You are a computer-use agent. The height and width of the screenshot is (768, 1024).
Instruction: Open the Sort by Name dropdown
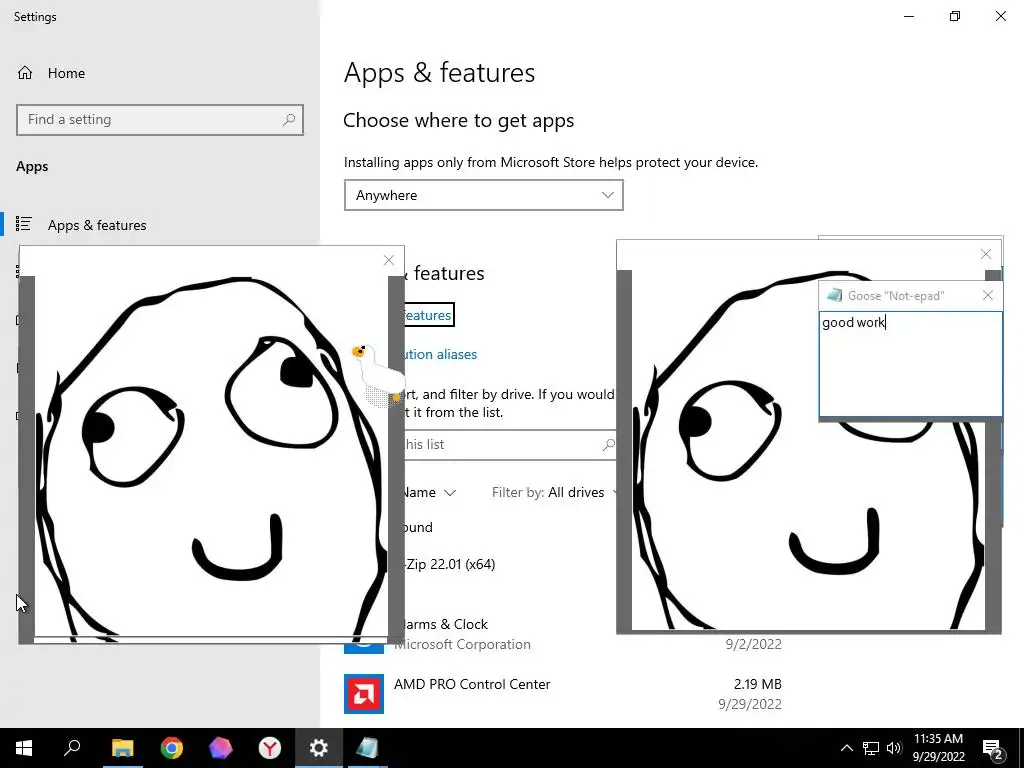[428, 492]
